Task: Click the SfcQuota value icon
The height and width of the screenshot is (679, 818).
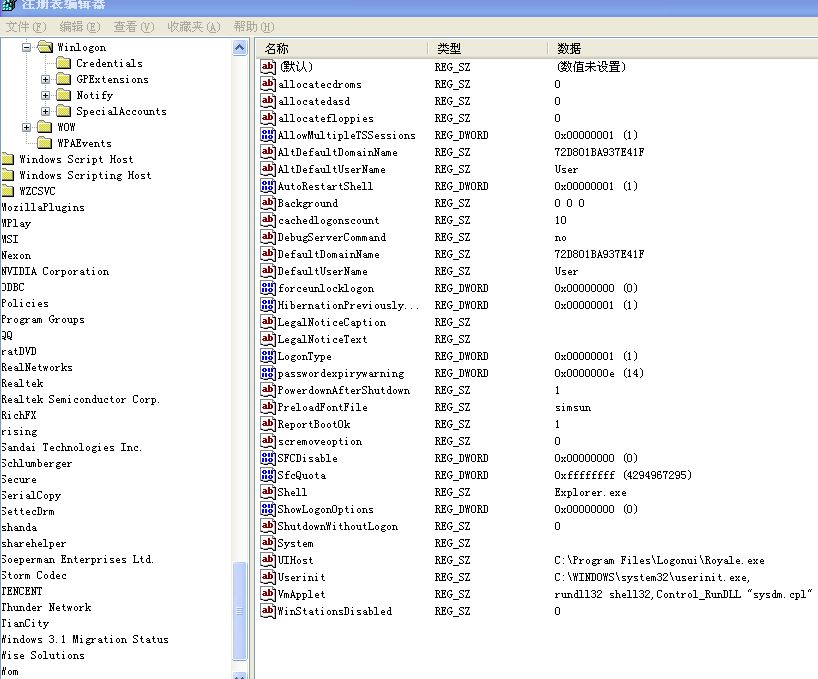Action: click(268, 475)
